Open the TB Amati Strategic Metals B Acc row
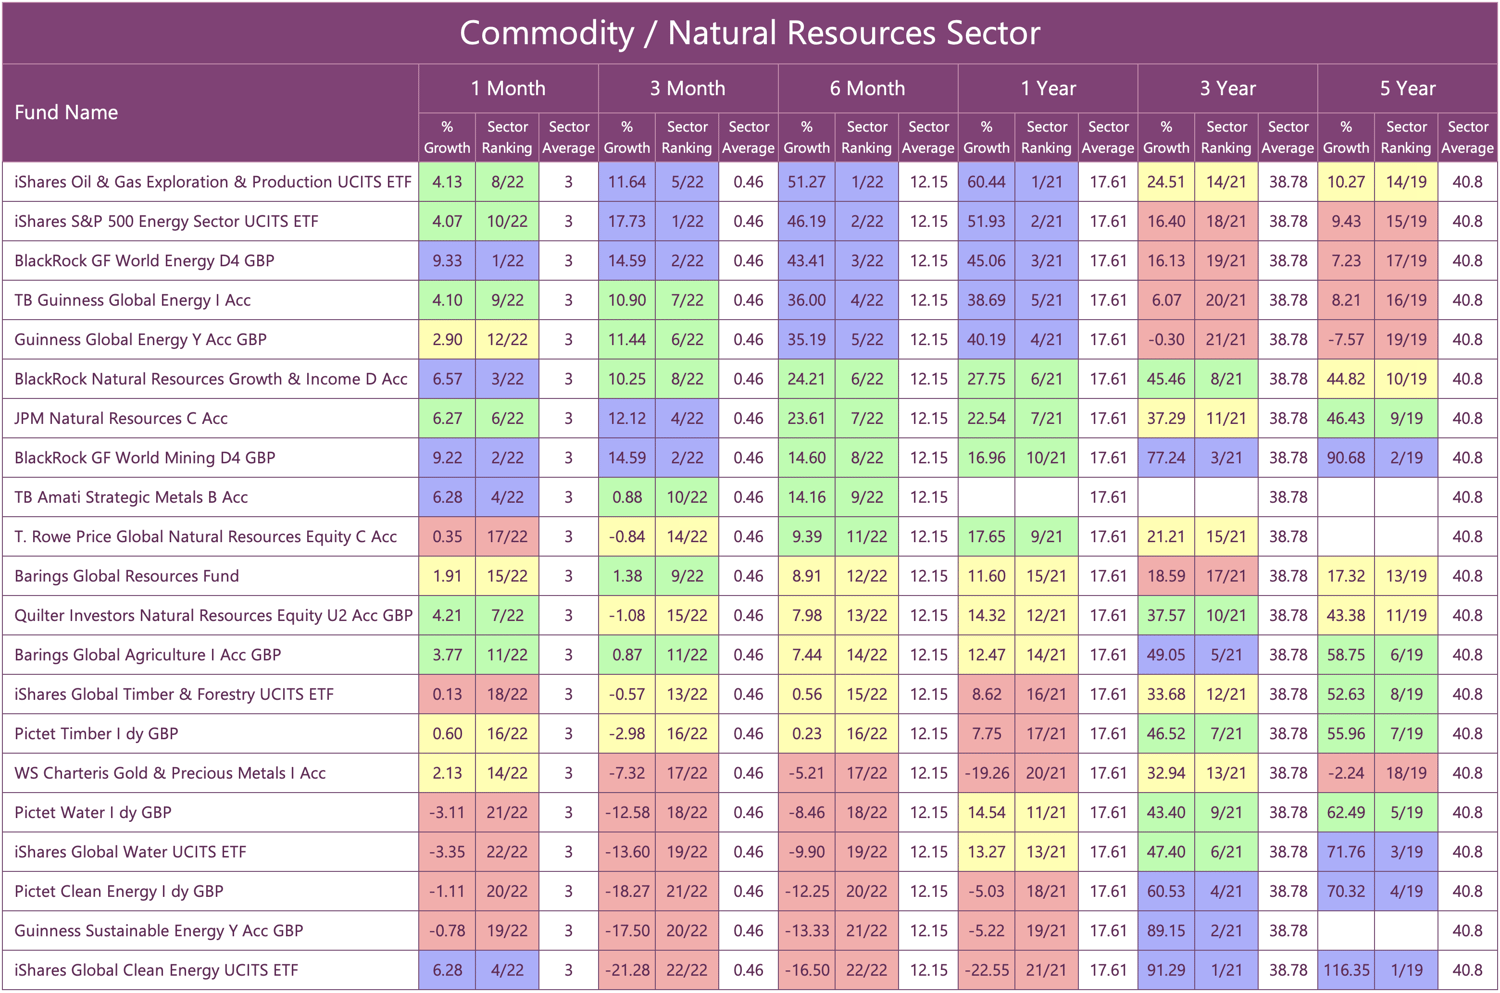This screenshot has width=1500, height=993. tap(131, 497)
